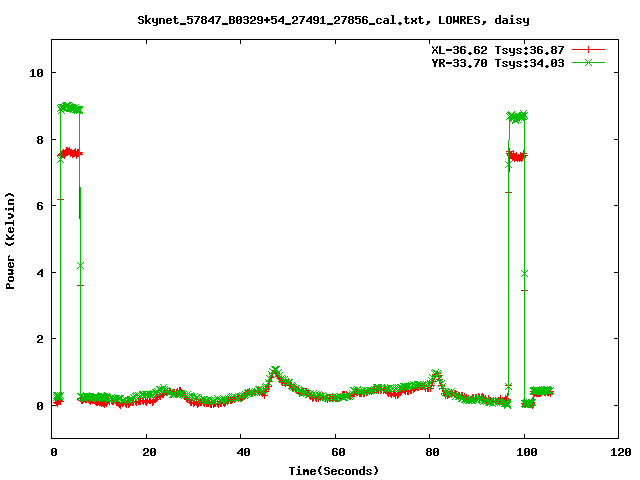Click y-axis tick label 6
640x480 pixels.
pyautogui.click(x=40, y=206)
